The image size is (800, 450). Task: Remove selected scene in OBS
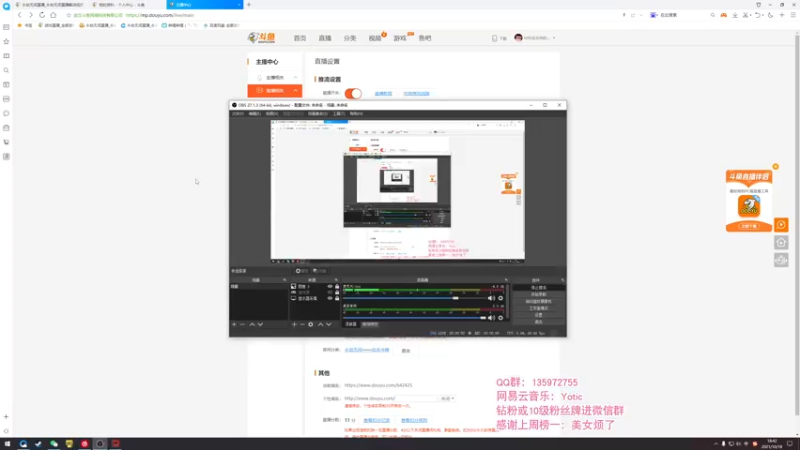(242, 324)
